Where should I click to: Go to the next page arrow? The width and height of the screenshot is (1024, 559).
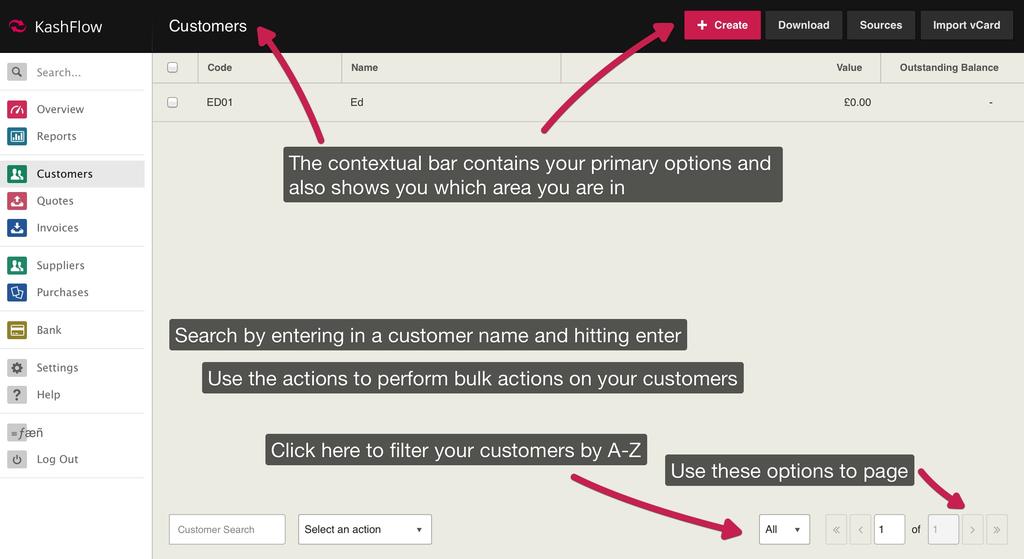click(972, 530)
